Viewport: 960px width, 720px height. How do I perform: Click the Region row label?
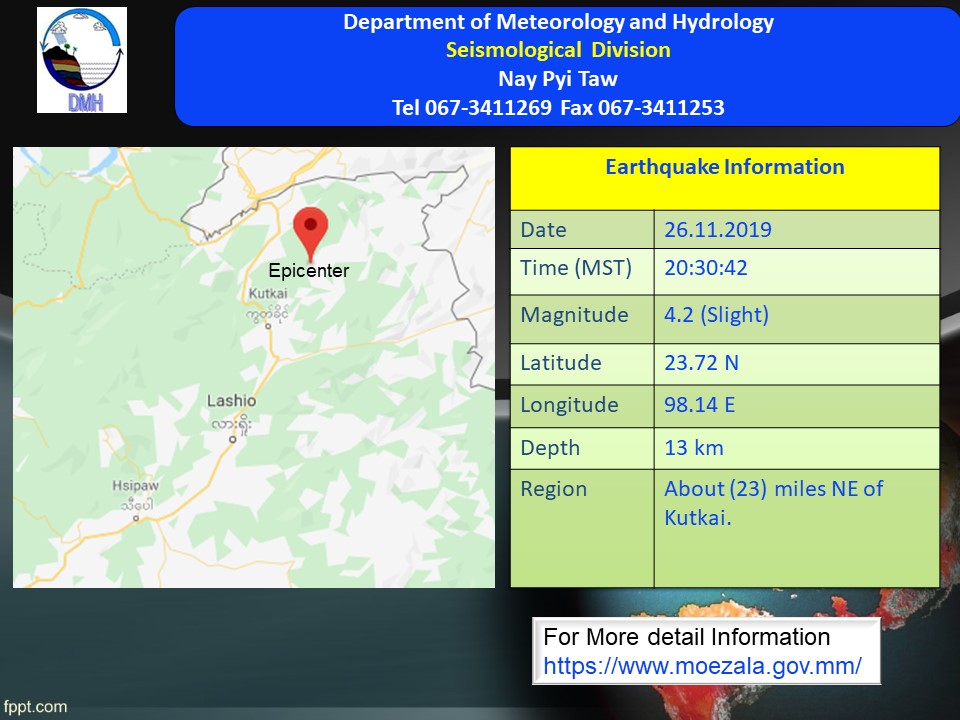(553, 489)
